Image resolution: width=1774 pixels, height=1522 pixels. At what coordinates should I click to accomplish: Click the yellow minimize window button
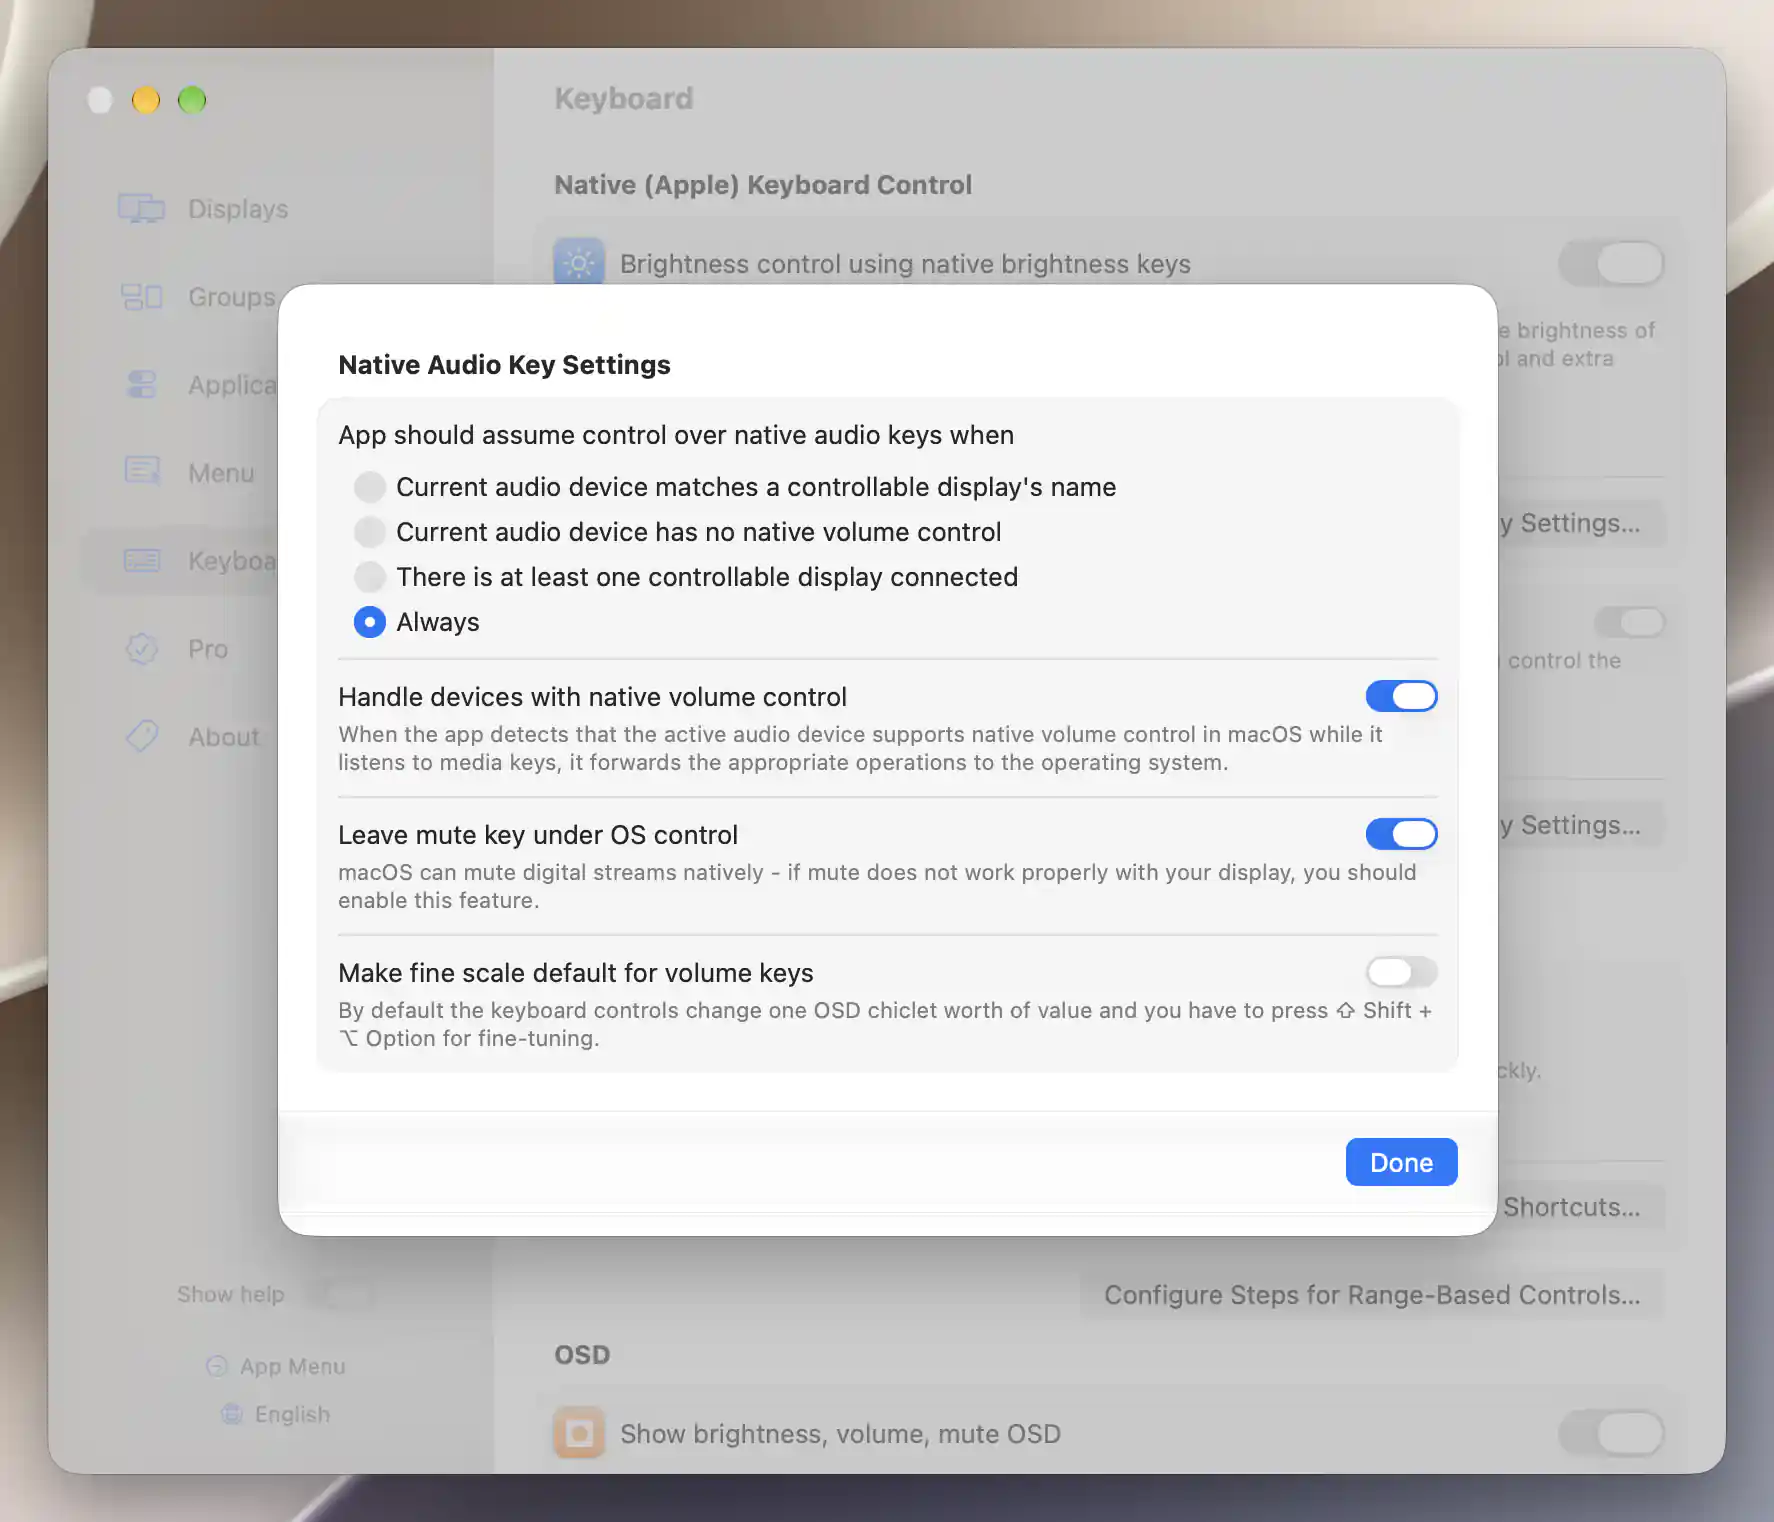[x=146, y=100]
